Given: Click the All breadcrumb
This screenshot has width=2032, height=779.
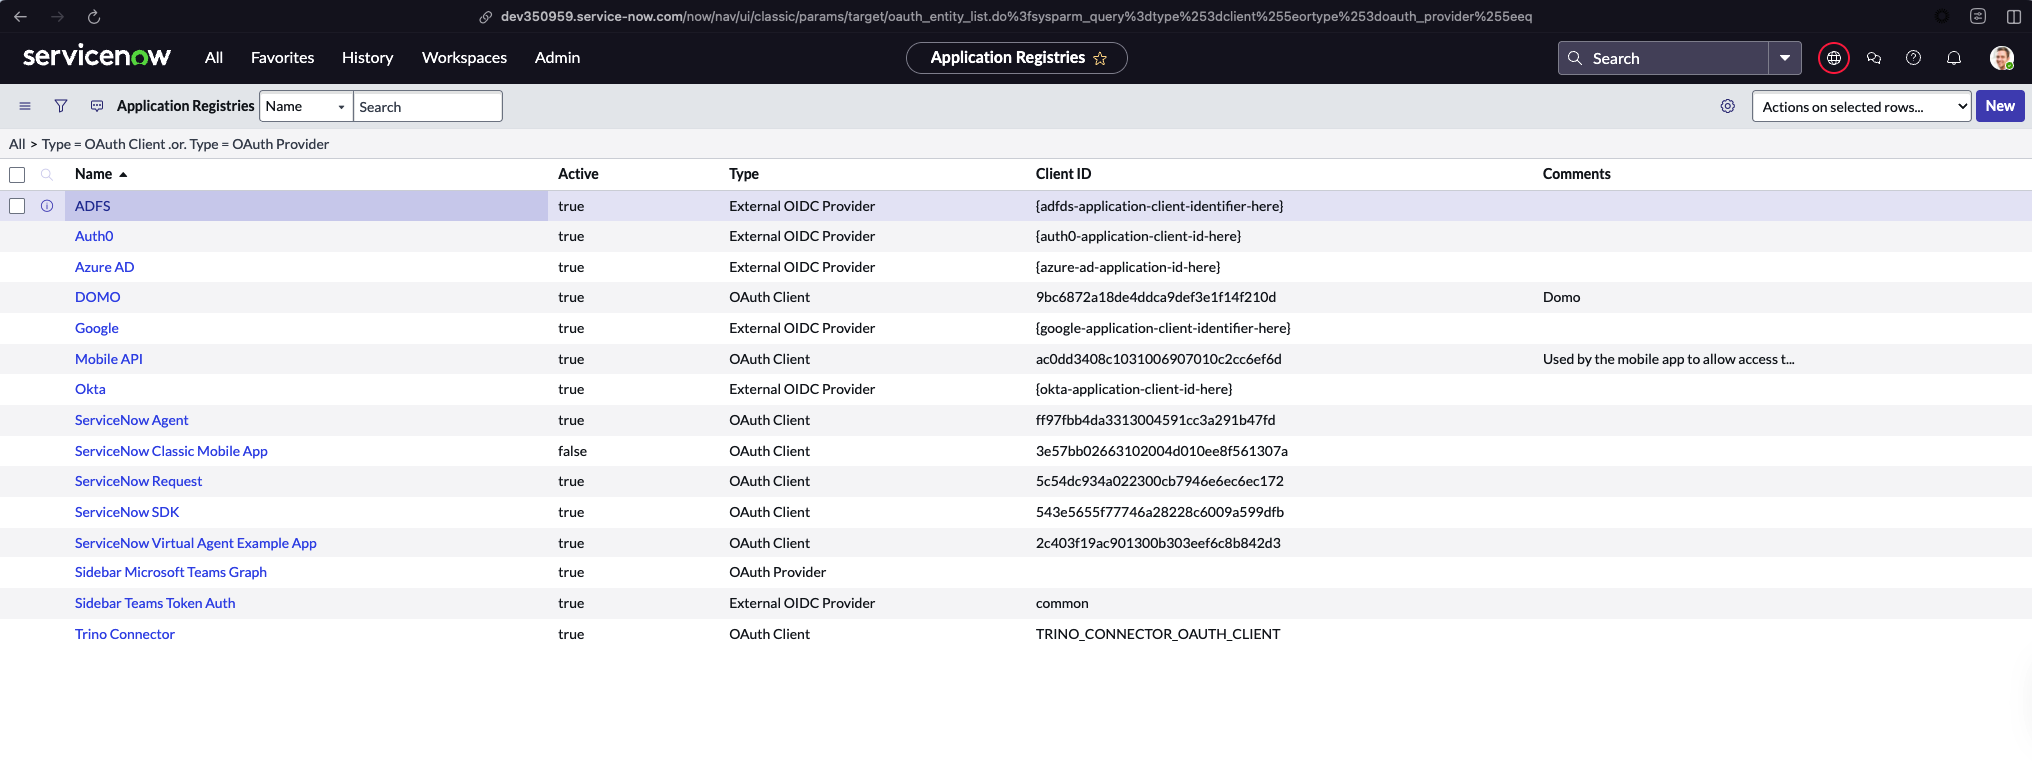Looking at the screenshot, I should pyautogui.click(x=17, y=144).
